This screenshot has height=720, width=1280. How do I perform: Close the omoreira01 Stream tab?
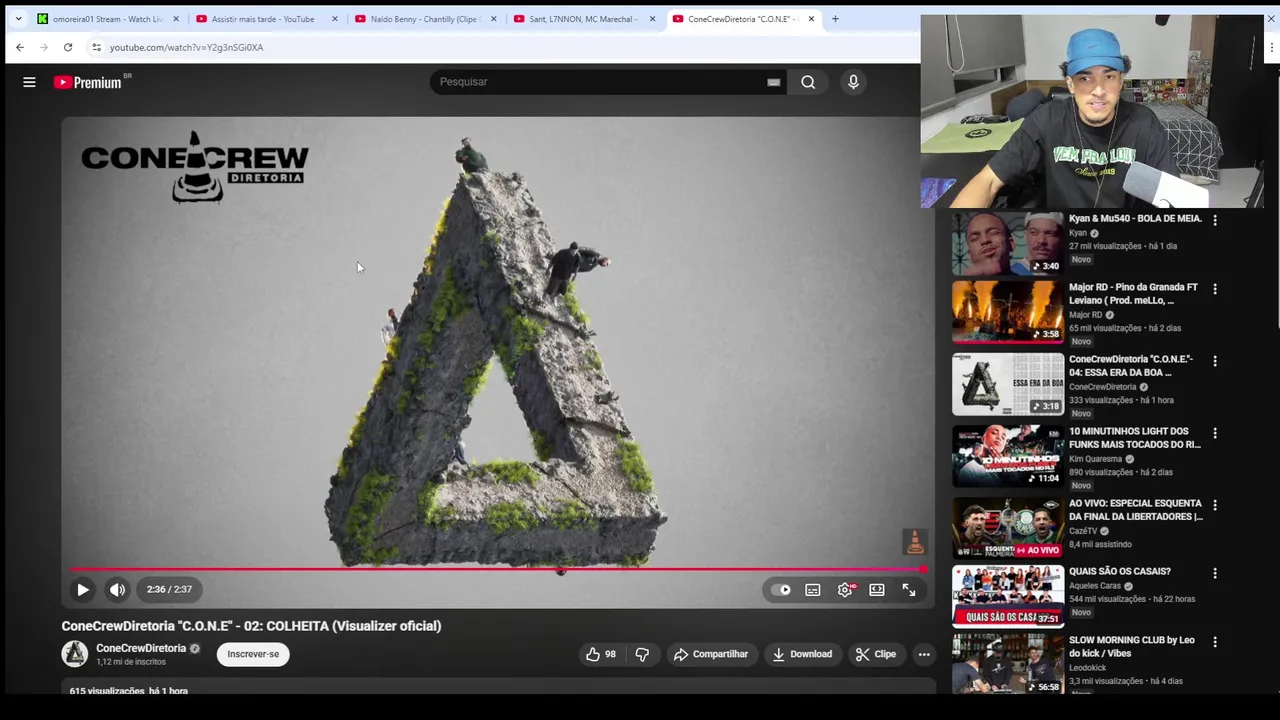point(176,19)
